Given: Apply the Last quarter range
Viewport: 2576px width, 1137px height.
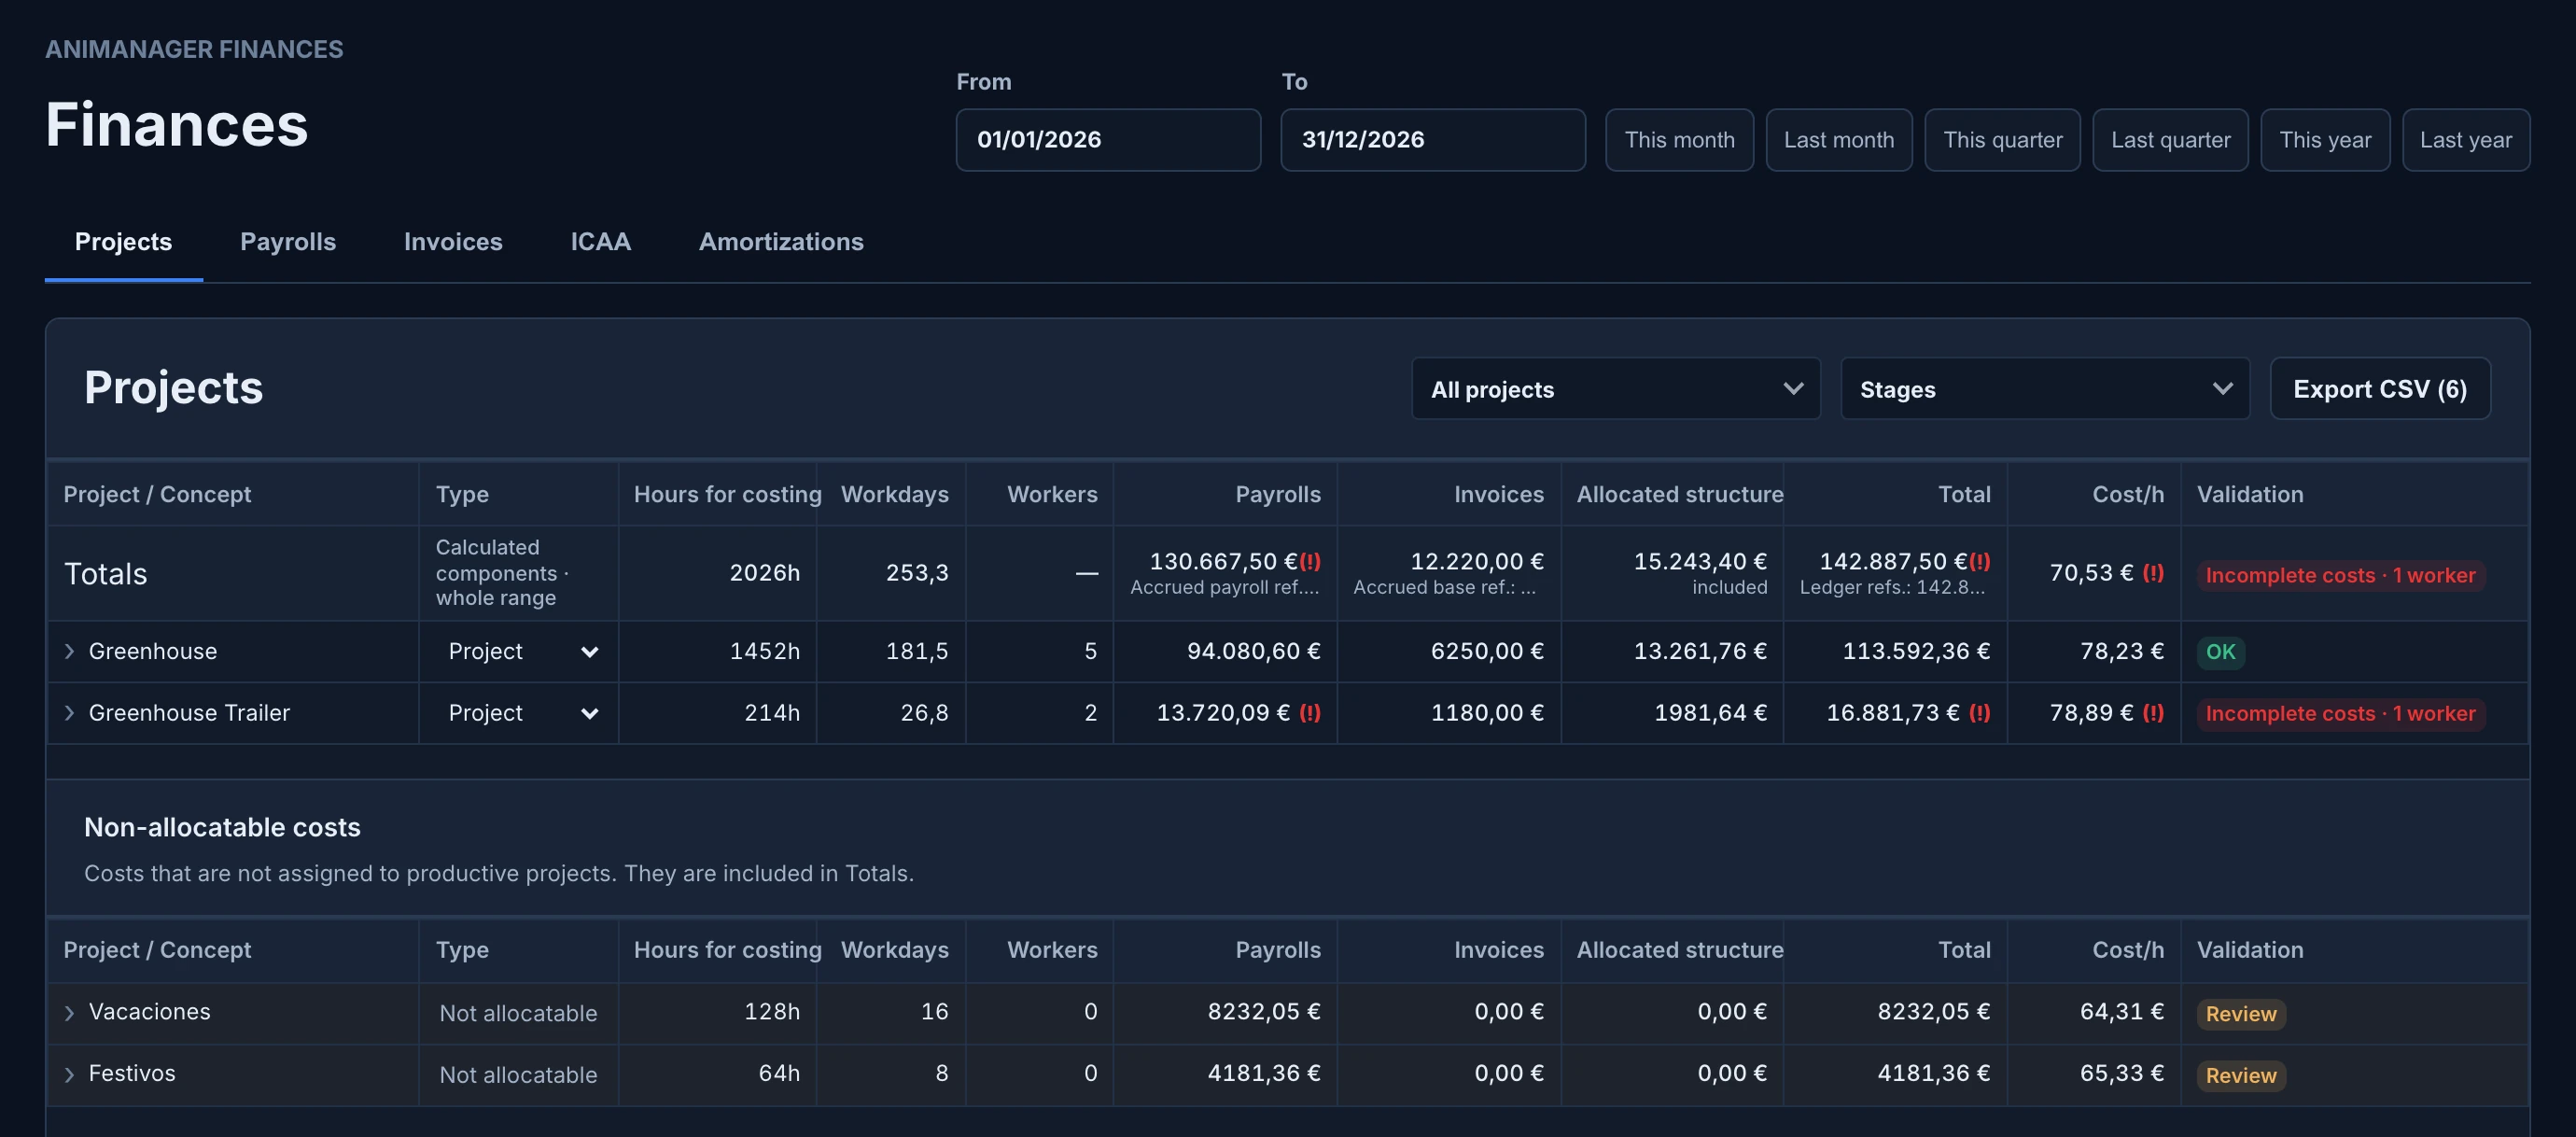Looking at the screenshot, I should coord(2170,140).
